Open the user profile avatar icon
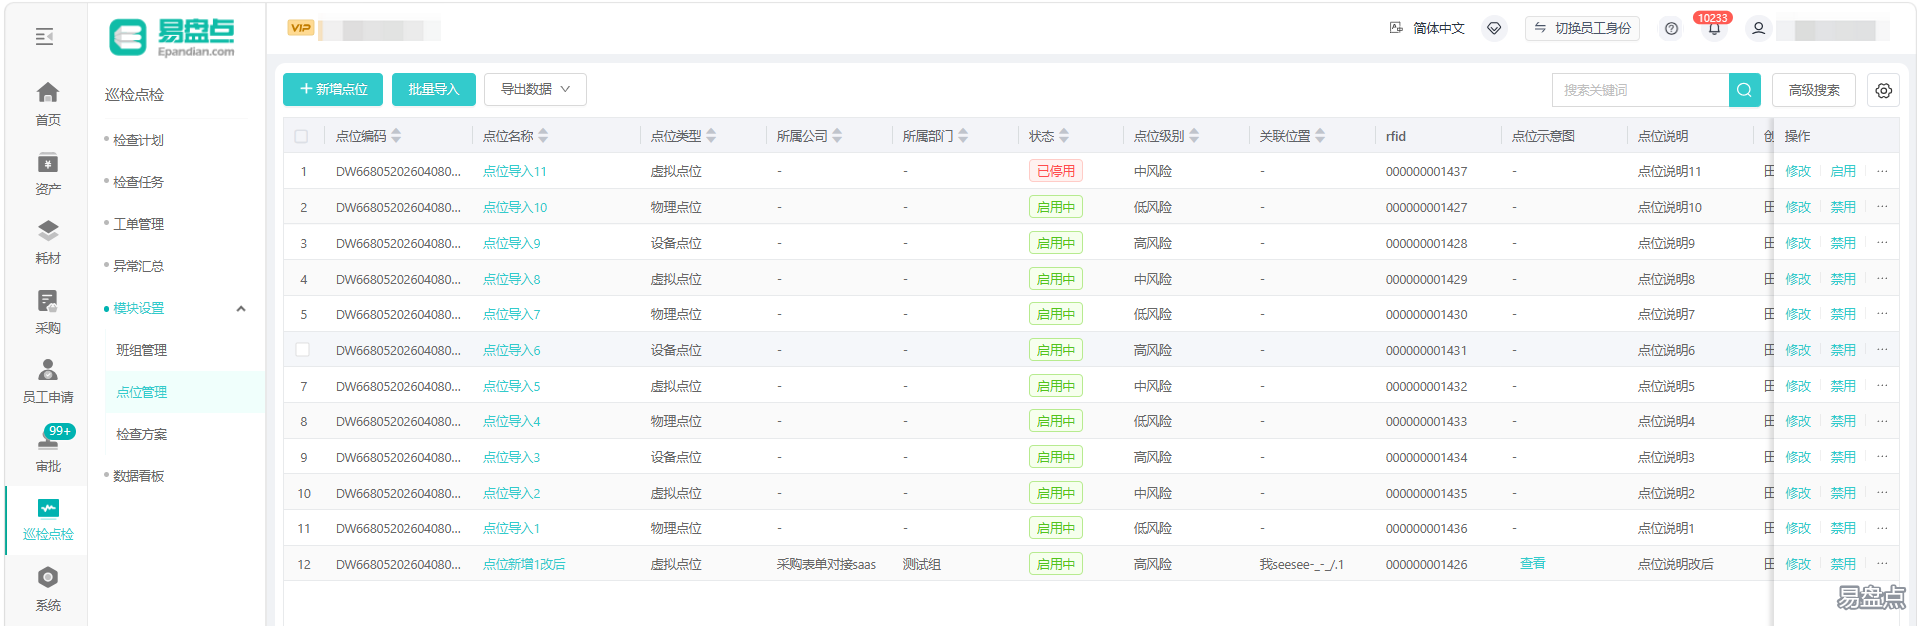This screenshot has height=626, width=1919. (1758, 29)
